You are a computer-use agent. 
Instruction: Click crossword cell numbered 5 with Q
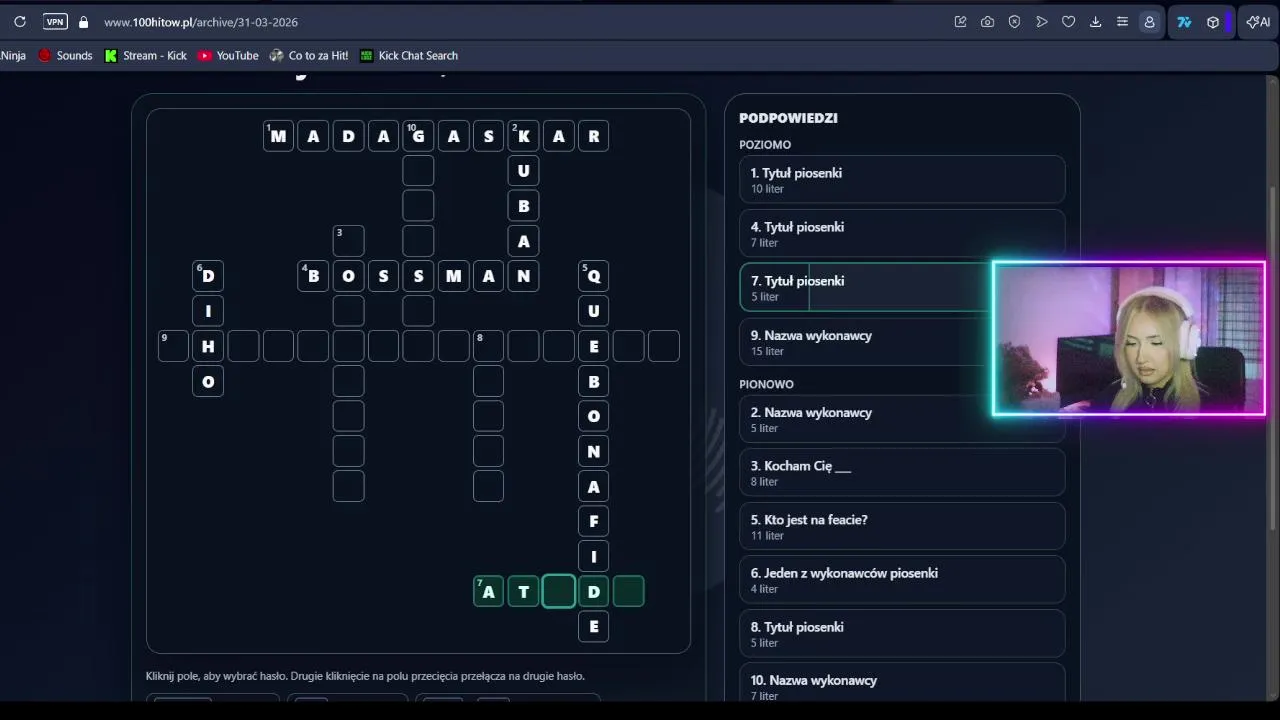point(594,276)
